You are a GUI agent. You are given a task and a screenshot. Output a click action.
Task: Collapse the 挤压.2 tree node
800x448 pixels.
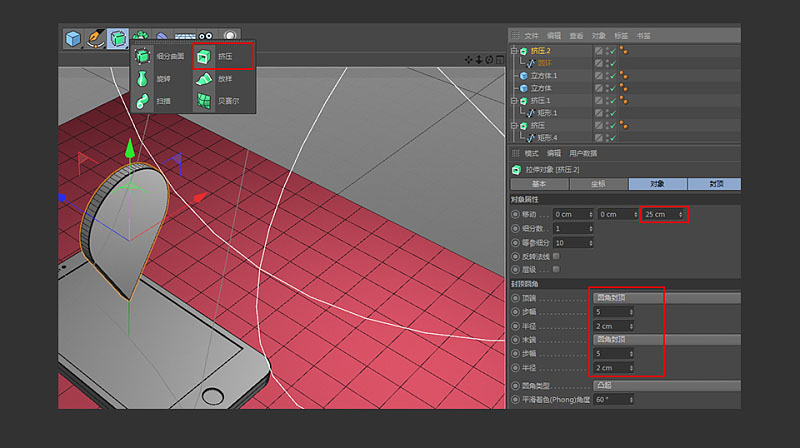pyautogui.click(x=514, y=51)
